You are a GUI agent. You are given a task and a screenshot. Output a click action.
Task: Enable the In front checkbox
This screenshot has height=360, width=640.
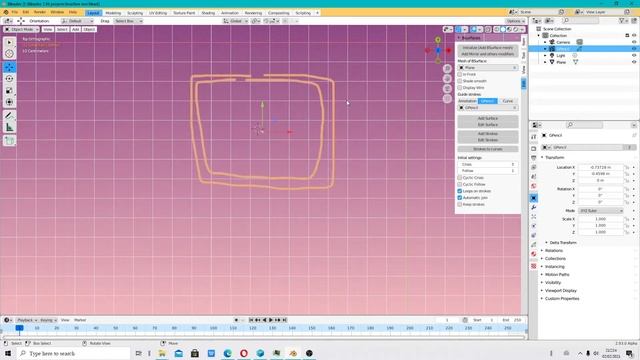pos(460,74)
